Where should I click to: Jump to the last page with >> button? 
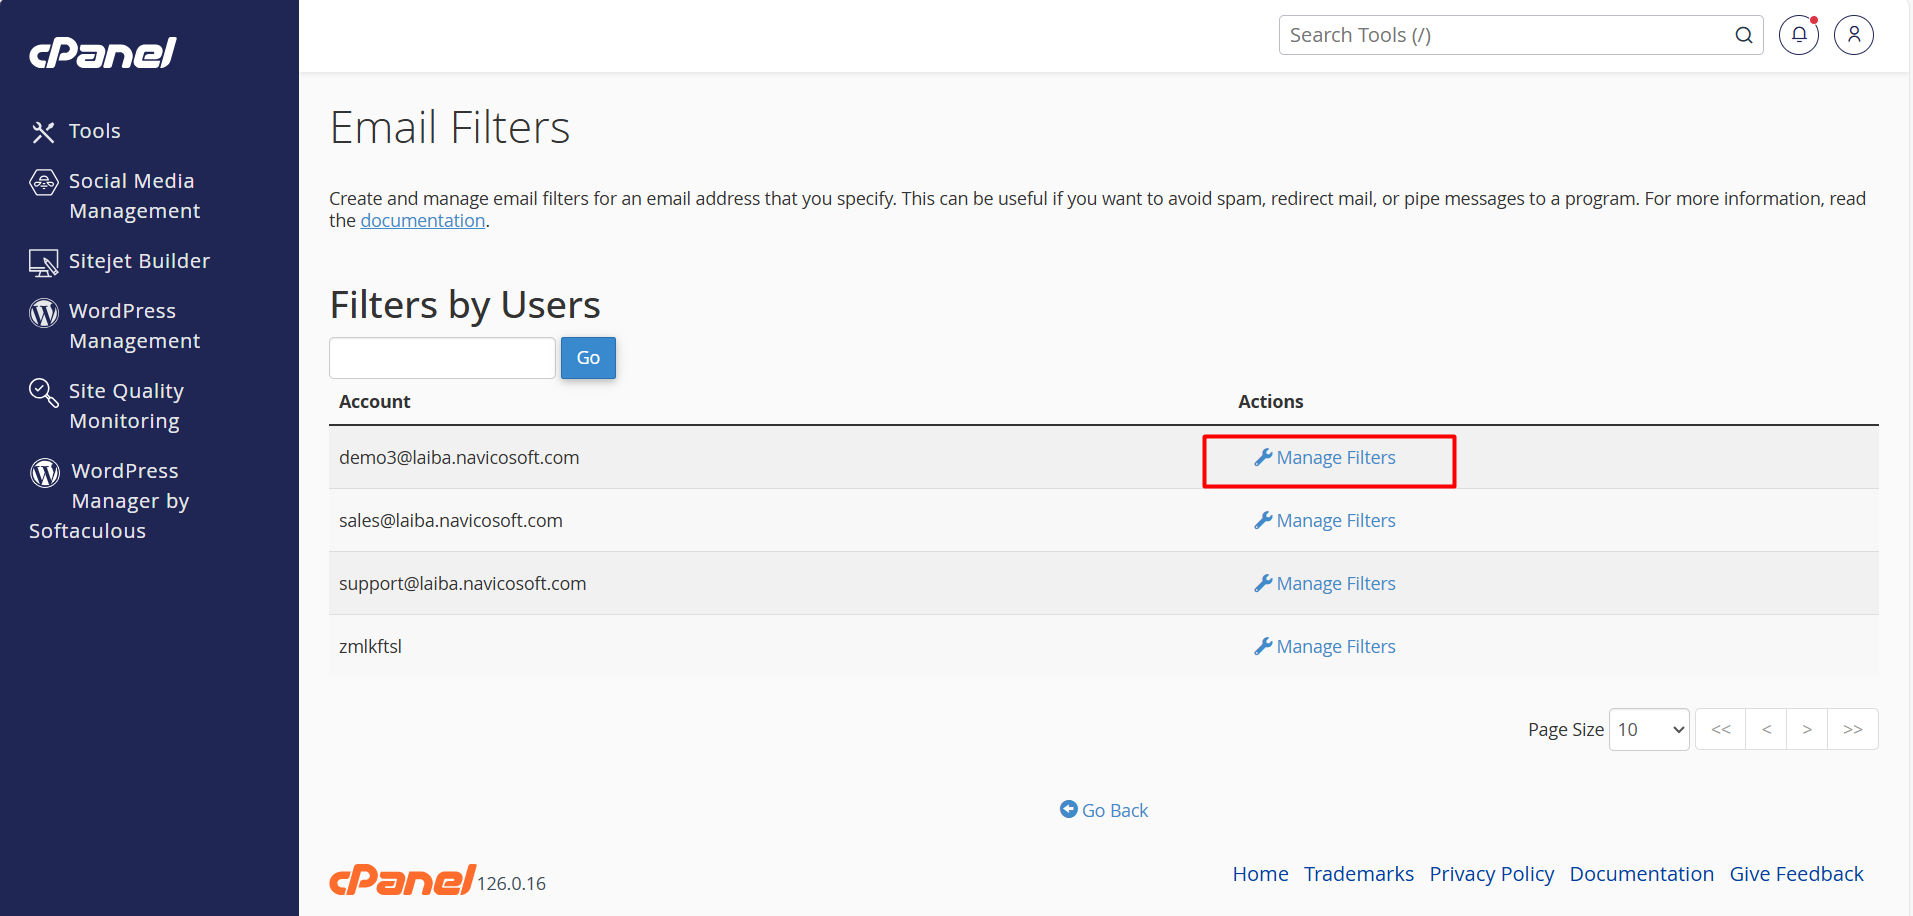pyautogui.click(x=1852, y=730)
